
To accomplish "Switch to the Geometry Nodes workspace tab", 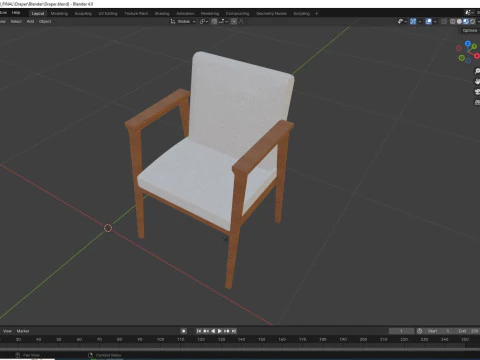I will click(271, 14).
